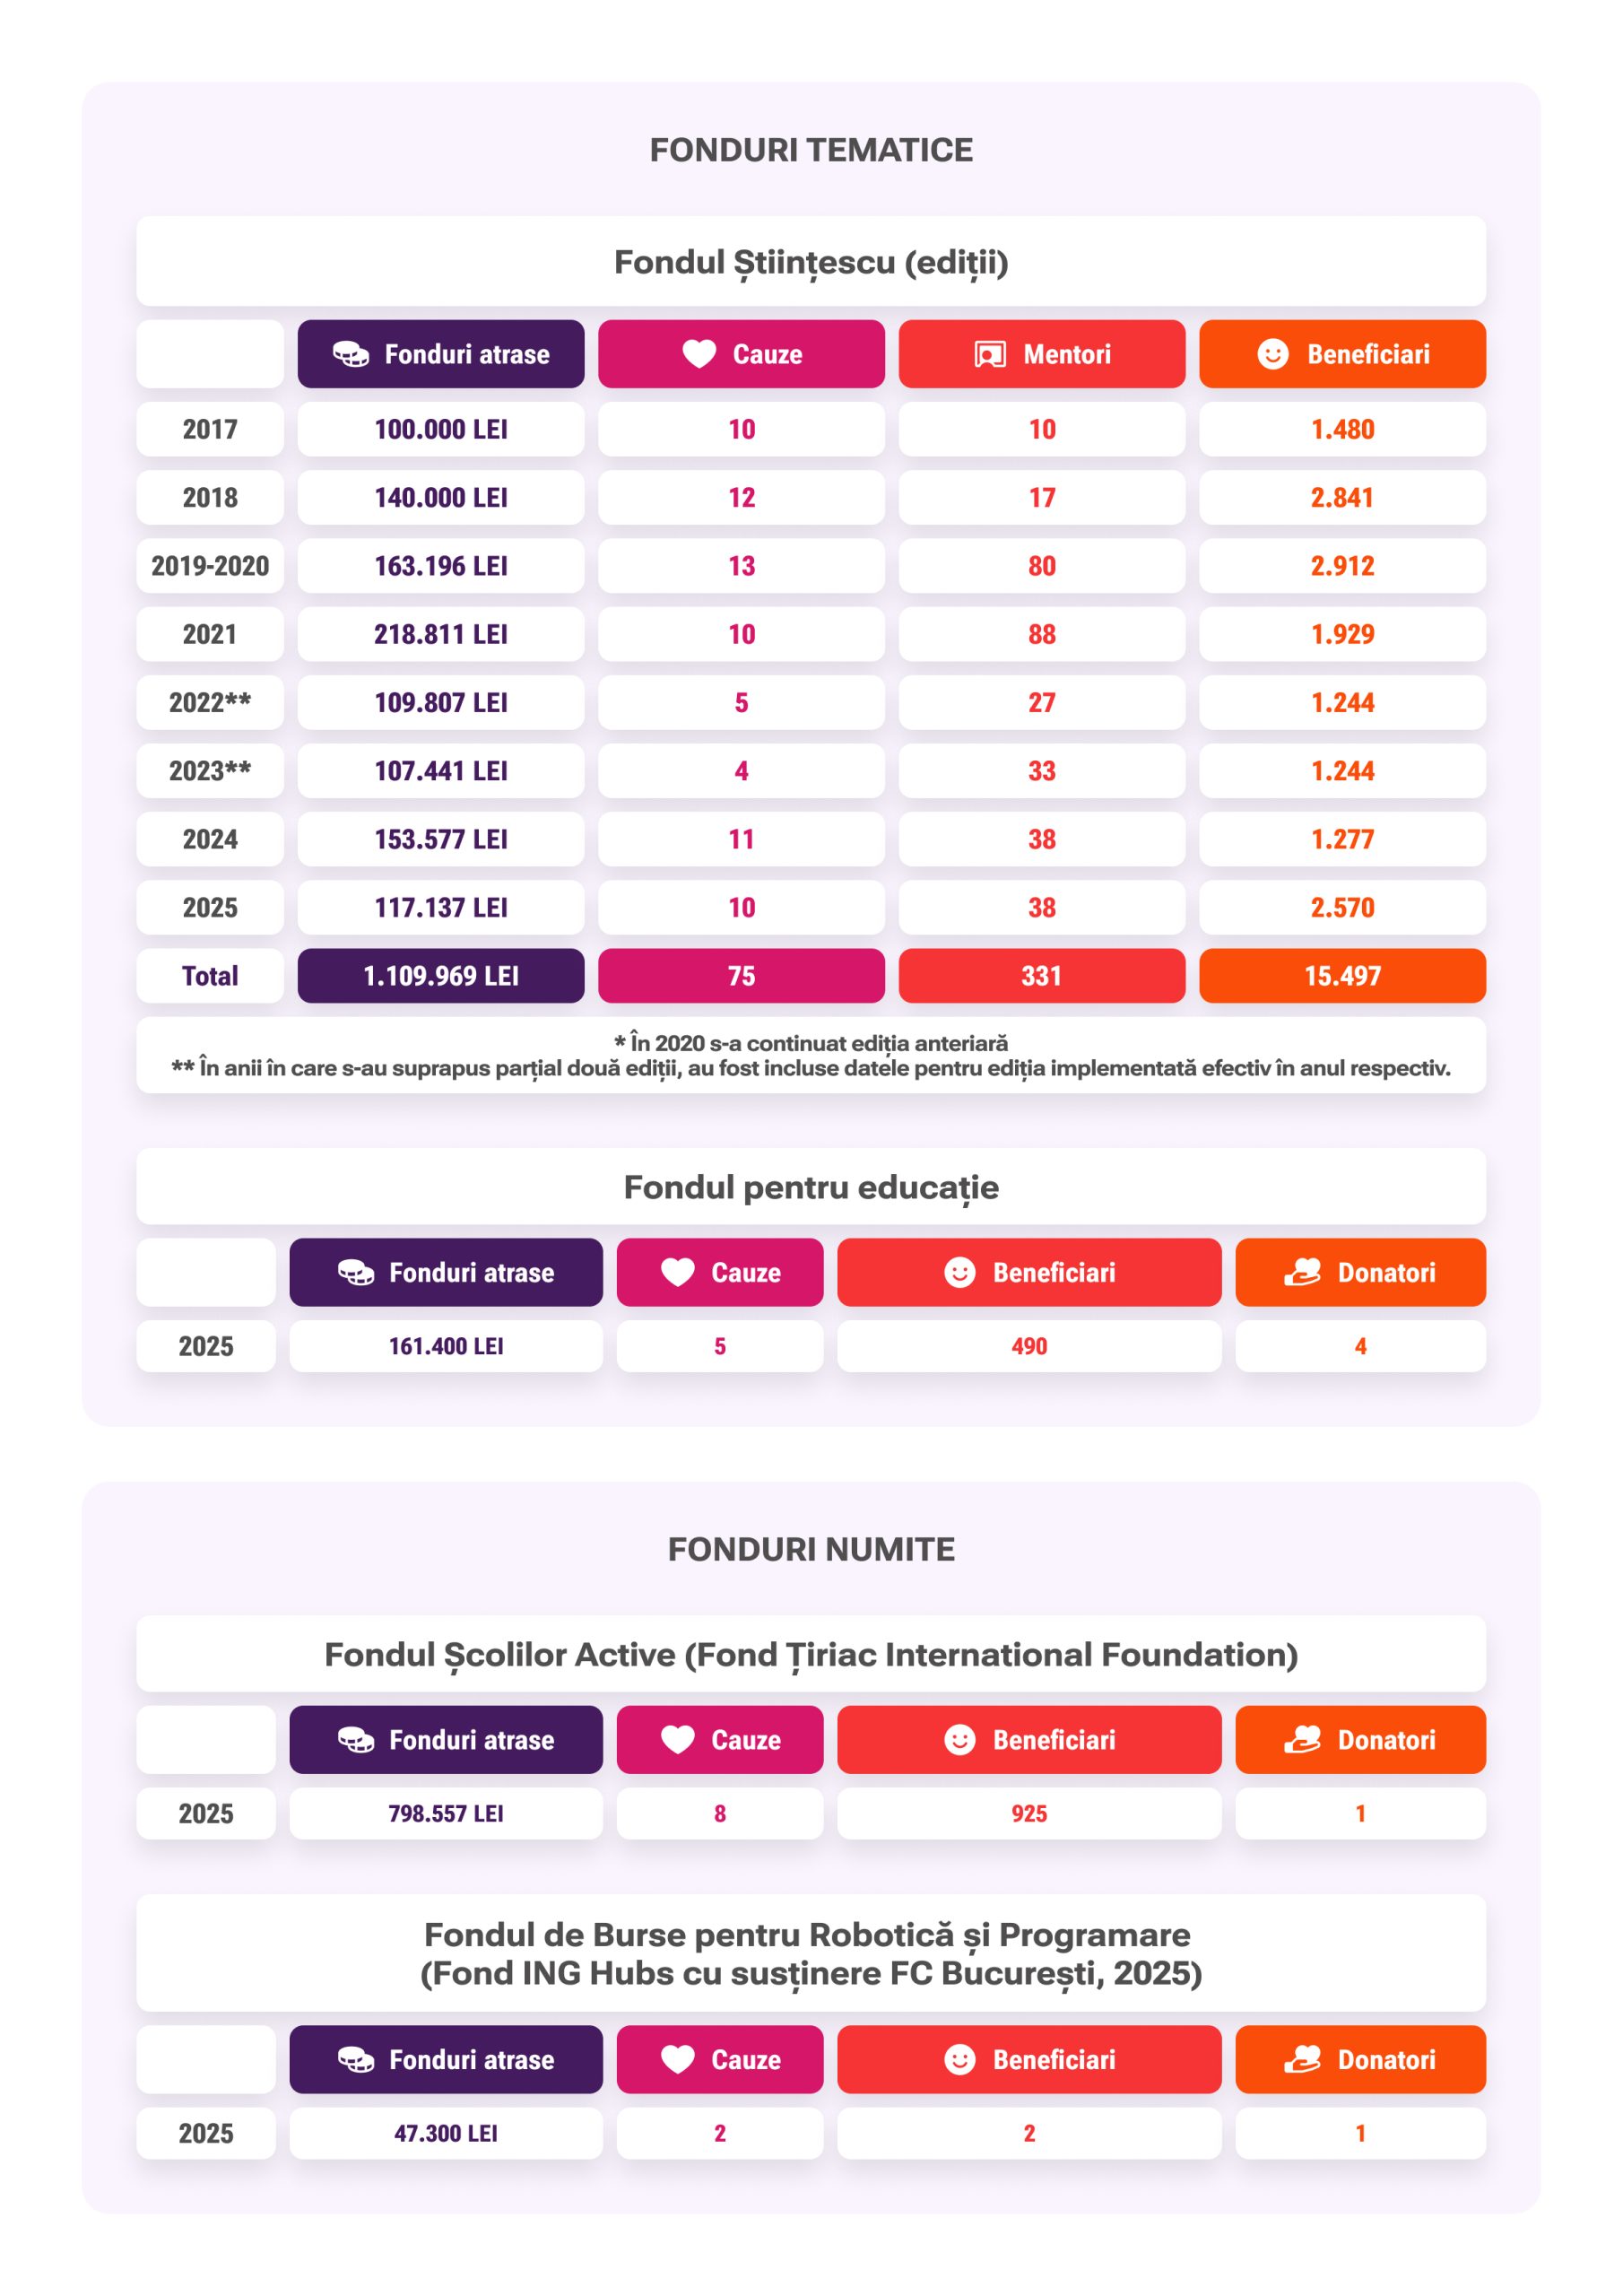Click the 47.300 LEI funds cell
This screenshot has height=2296, width=1623.
pos(446,2132)
